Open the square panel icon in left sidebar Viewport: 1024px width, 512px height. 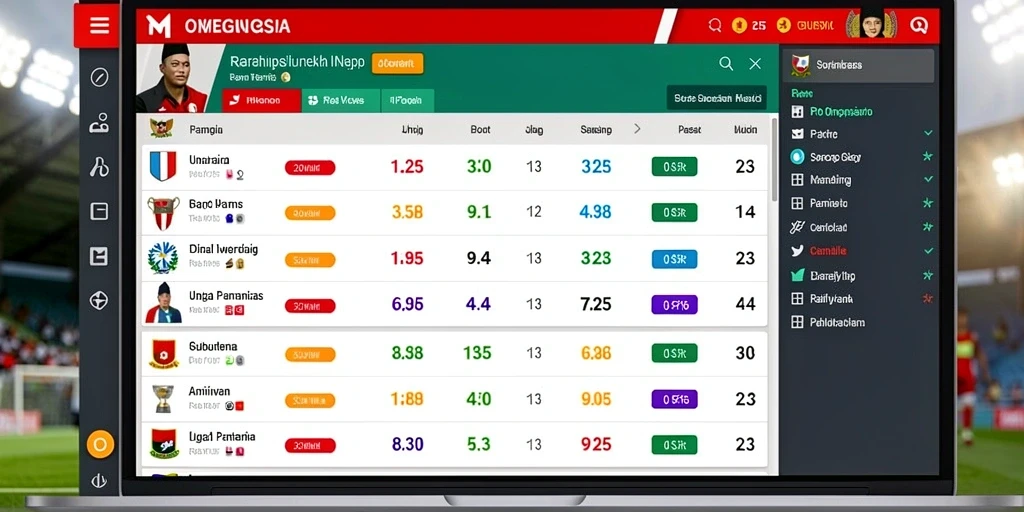tap(99, 211)
